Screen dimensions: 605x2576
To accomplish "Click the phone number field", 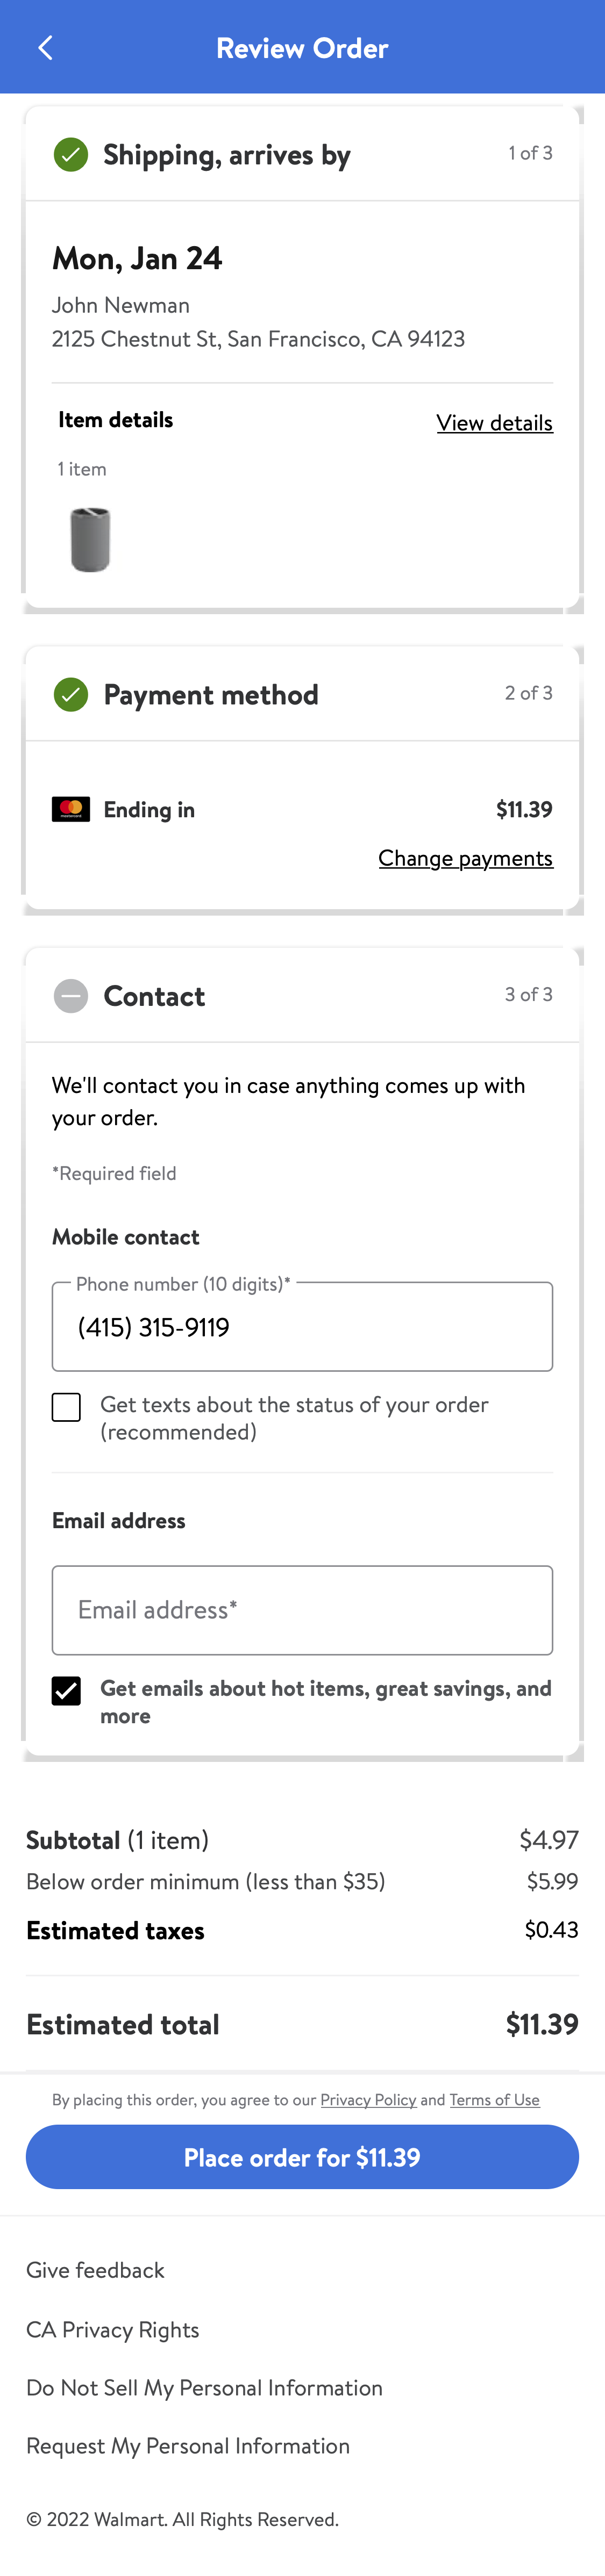I will pyautogui.click(x=302, y=1327).
